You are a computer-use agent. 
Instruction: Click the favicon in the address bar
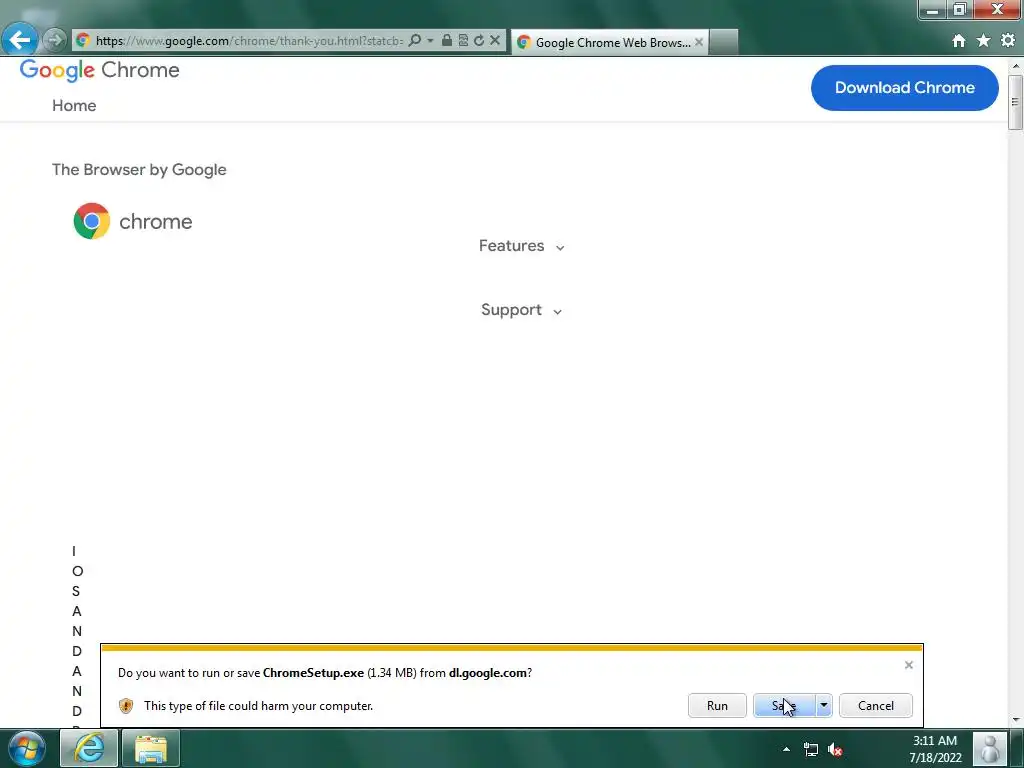pos(82,40)
